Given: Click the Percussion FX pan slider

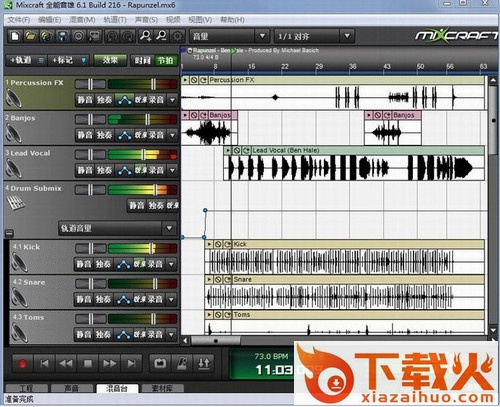Looking at the screenshot, I should 90,84.
